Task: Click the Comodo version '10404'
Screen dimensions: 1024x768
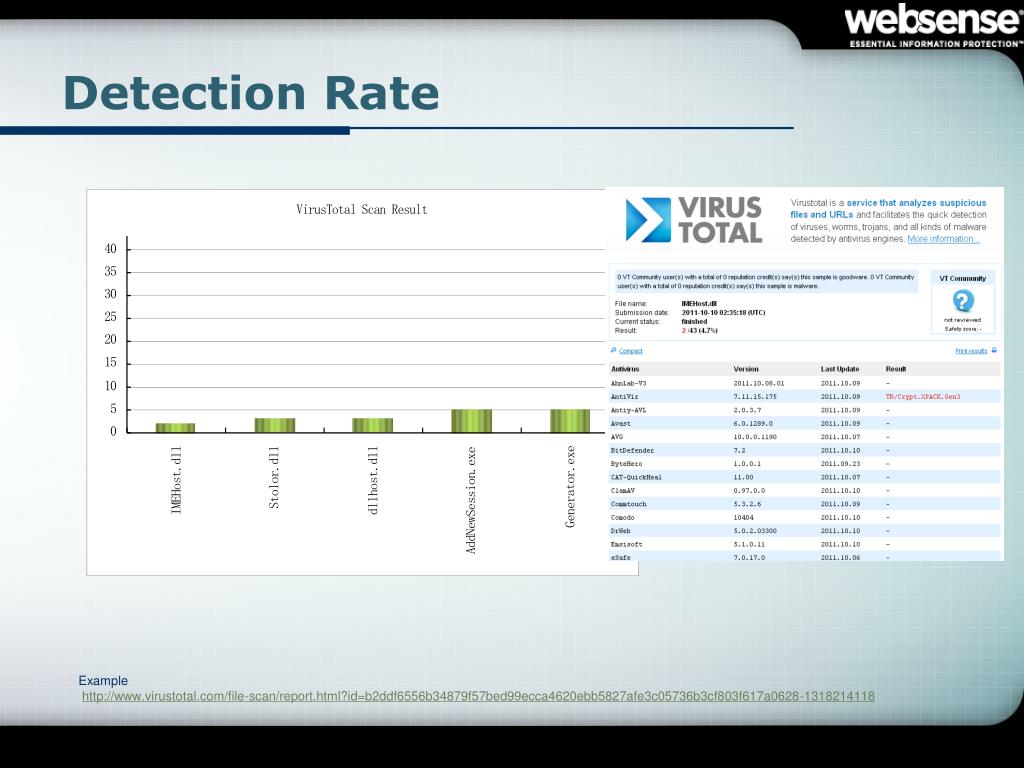Action: tap(743, 517)
